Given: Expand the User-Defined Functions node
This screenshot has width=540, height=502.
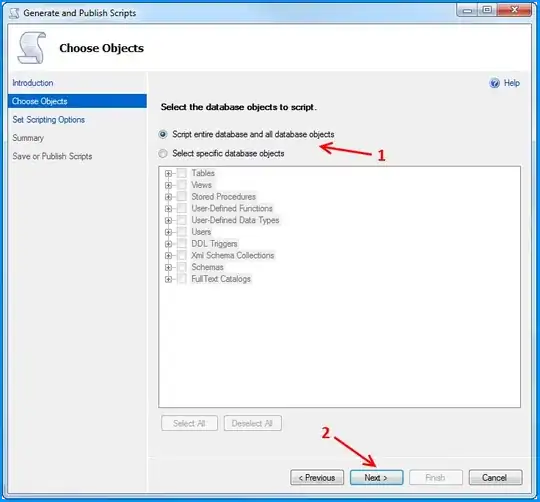Looking at the screenshot, I should pos(168,209).
